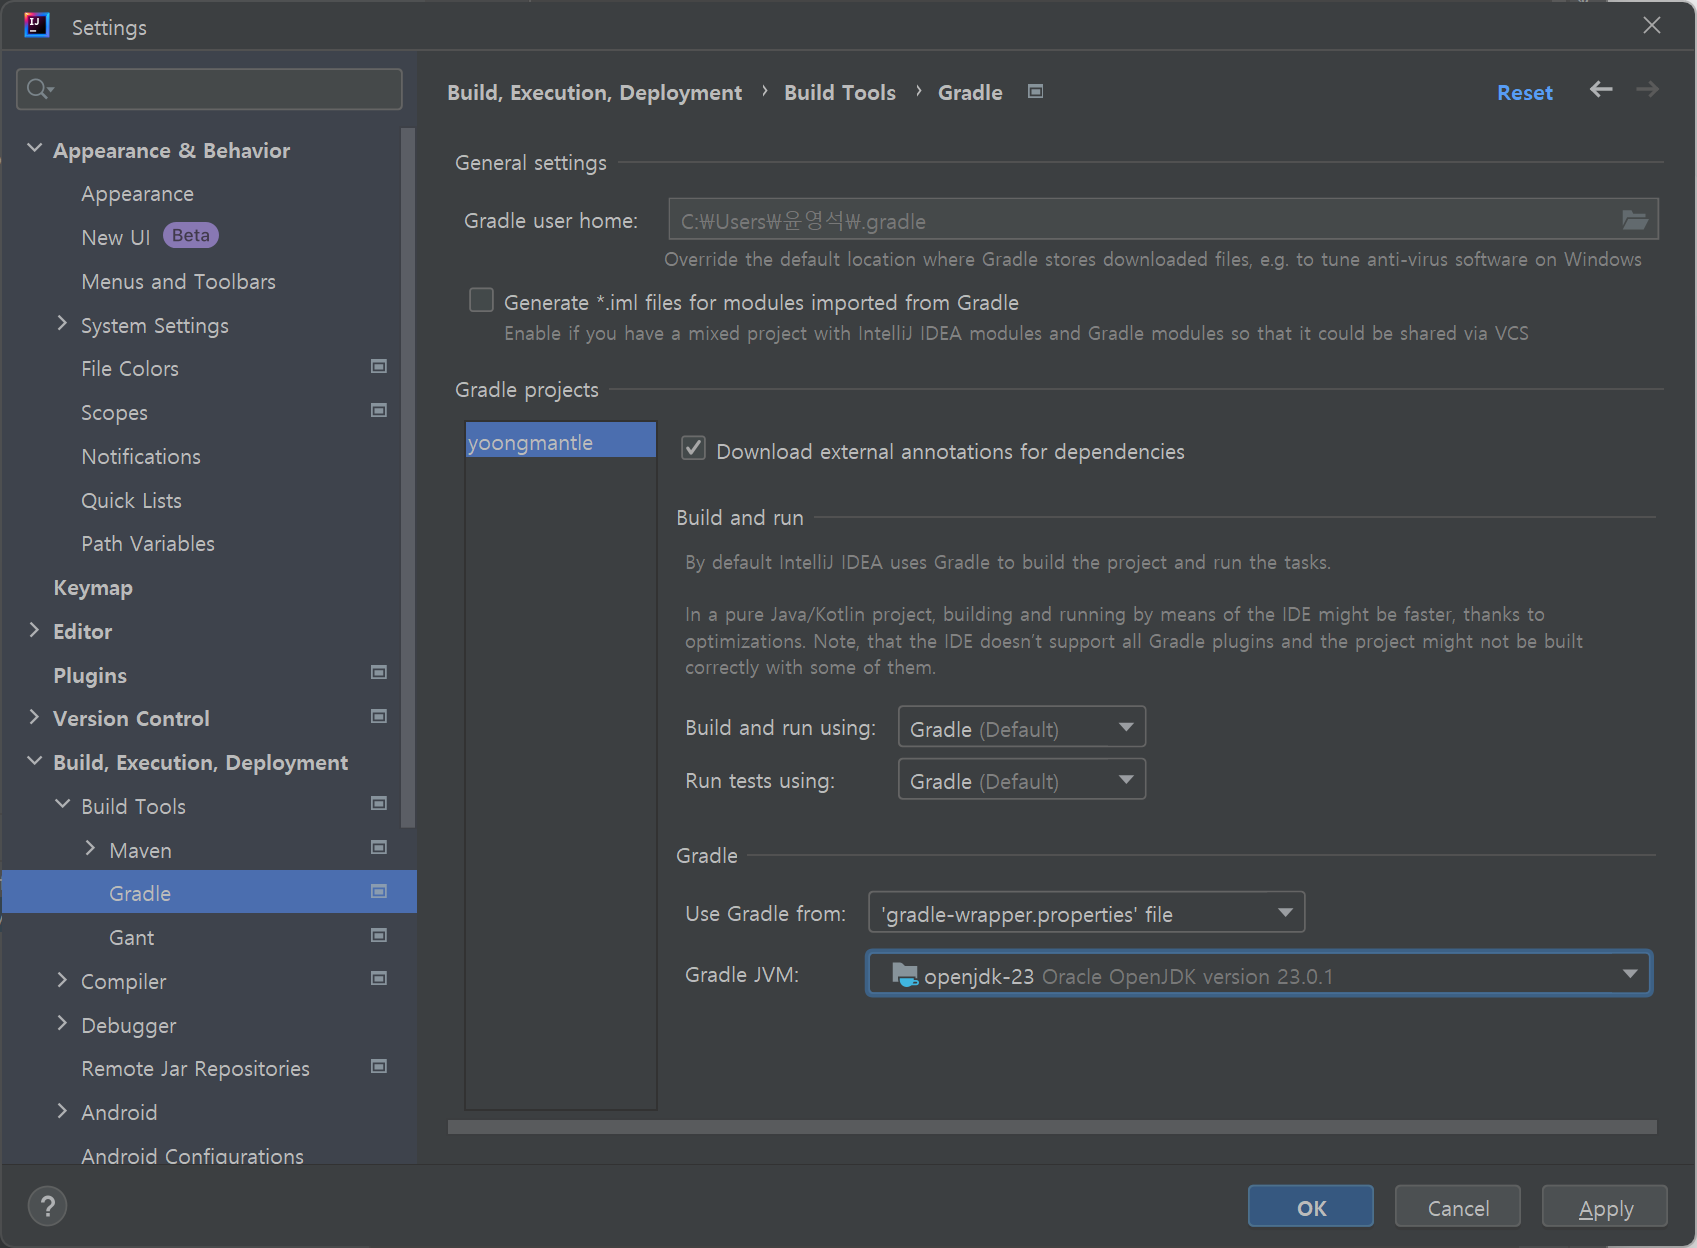This screenshot has width=1697, height=1248.
Task: Click the search magnifier icon in settings
Action: coord(39,90)
